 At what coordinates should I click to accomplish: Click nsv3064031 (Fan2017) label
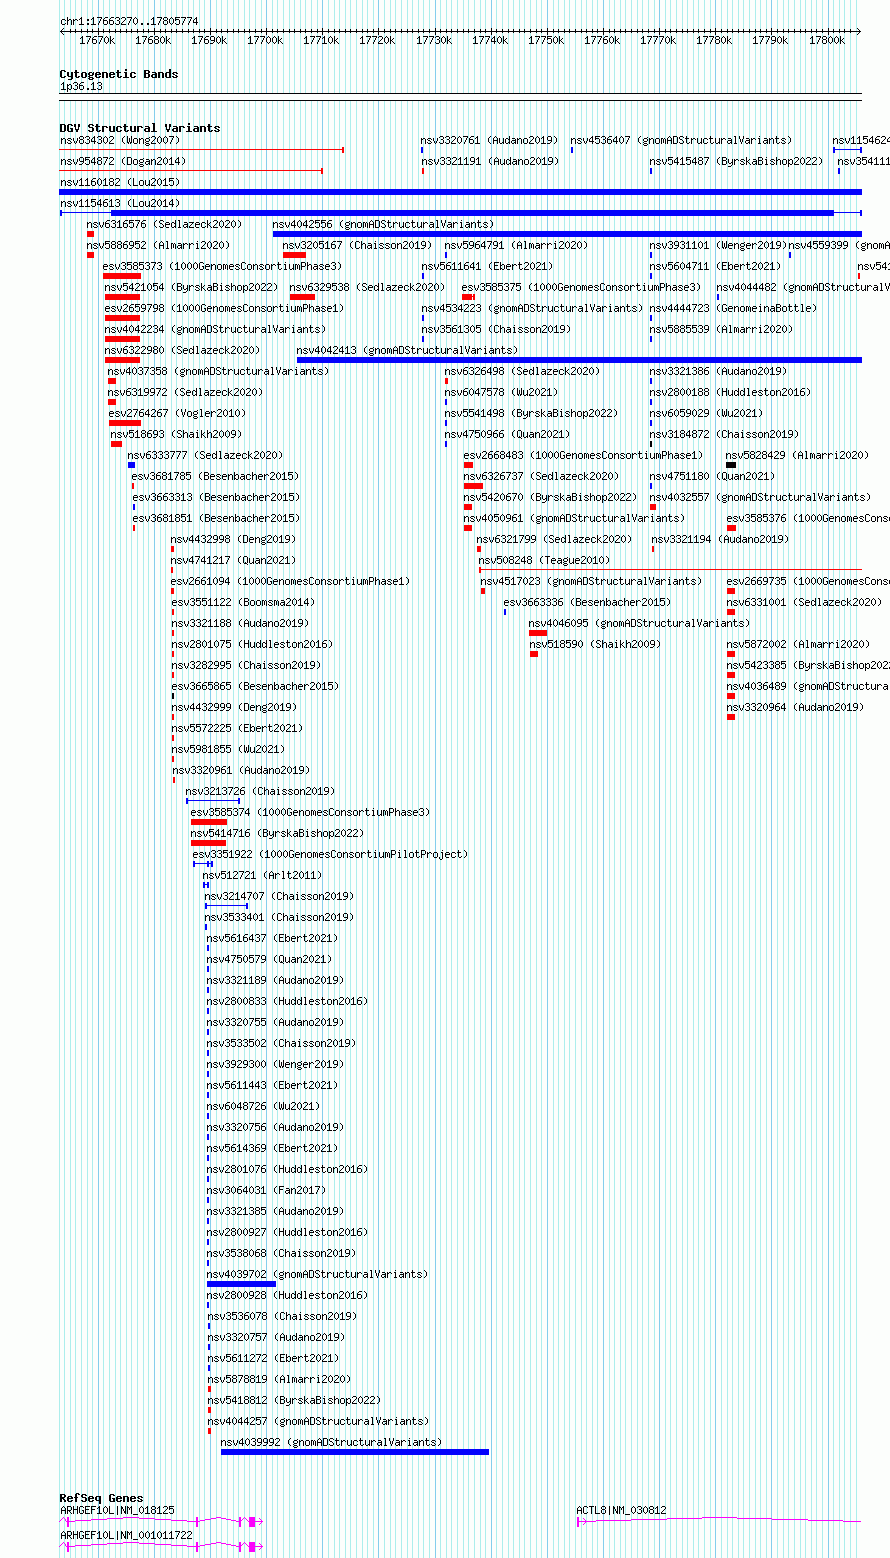(266, 1190)
